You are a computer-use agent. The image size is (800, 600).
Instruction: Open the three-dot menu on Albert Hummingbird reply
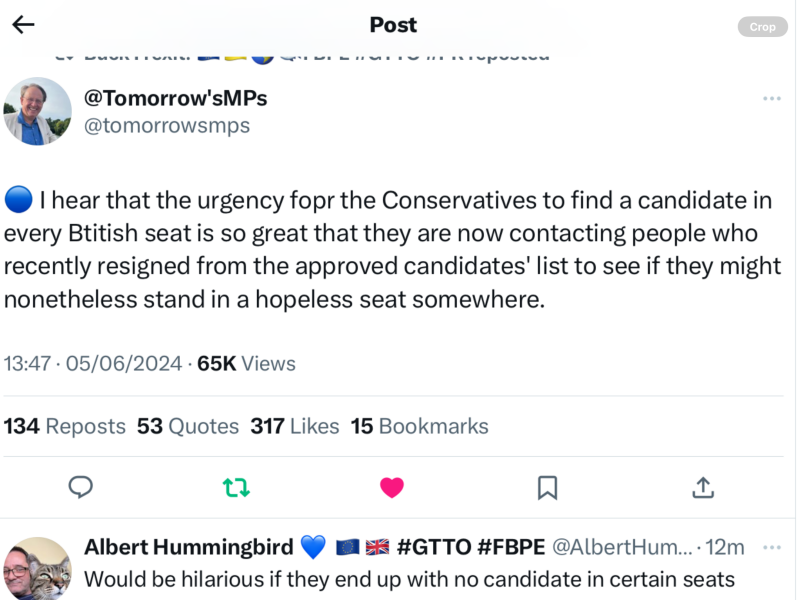(771, 548)
